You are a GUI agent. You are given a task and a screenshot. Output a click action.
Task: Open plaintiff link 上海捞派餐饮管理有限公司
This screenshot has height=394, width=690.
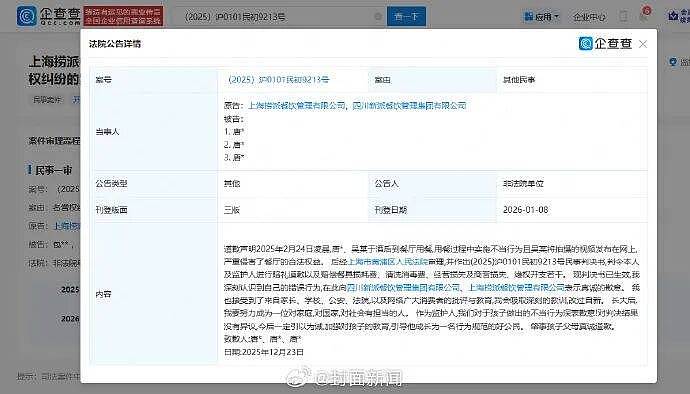[297, 106]
